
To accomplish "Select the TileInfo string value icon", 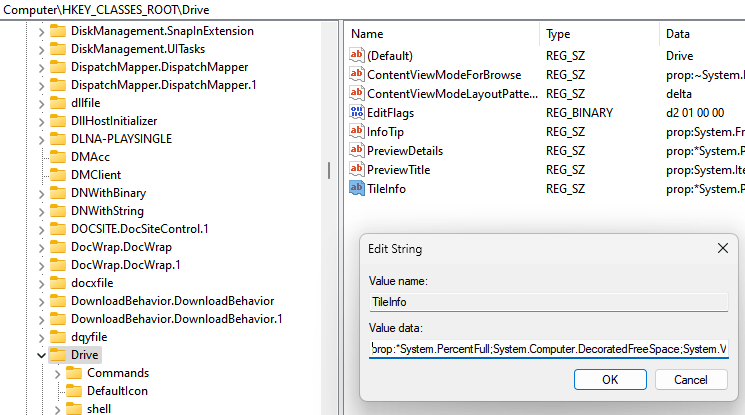I will point(356,189).
